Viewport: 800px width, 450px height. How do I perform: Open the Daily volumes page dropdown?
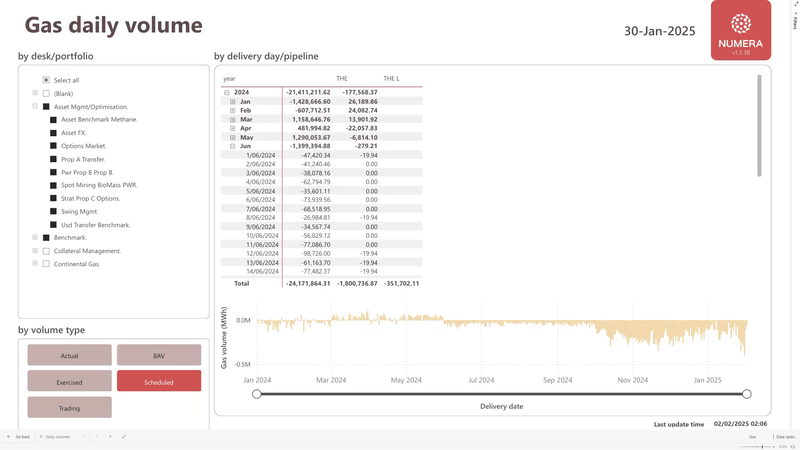coord(84,437)
